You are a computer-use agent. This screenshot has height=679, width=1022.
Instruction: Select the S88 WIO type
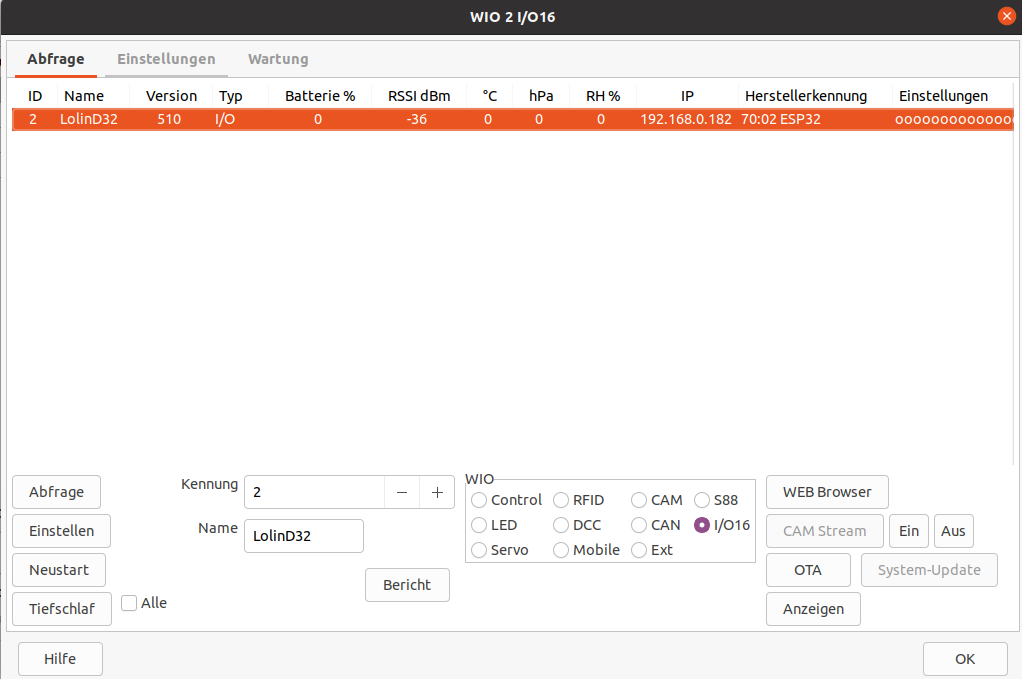click(x=703, y=500)
